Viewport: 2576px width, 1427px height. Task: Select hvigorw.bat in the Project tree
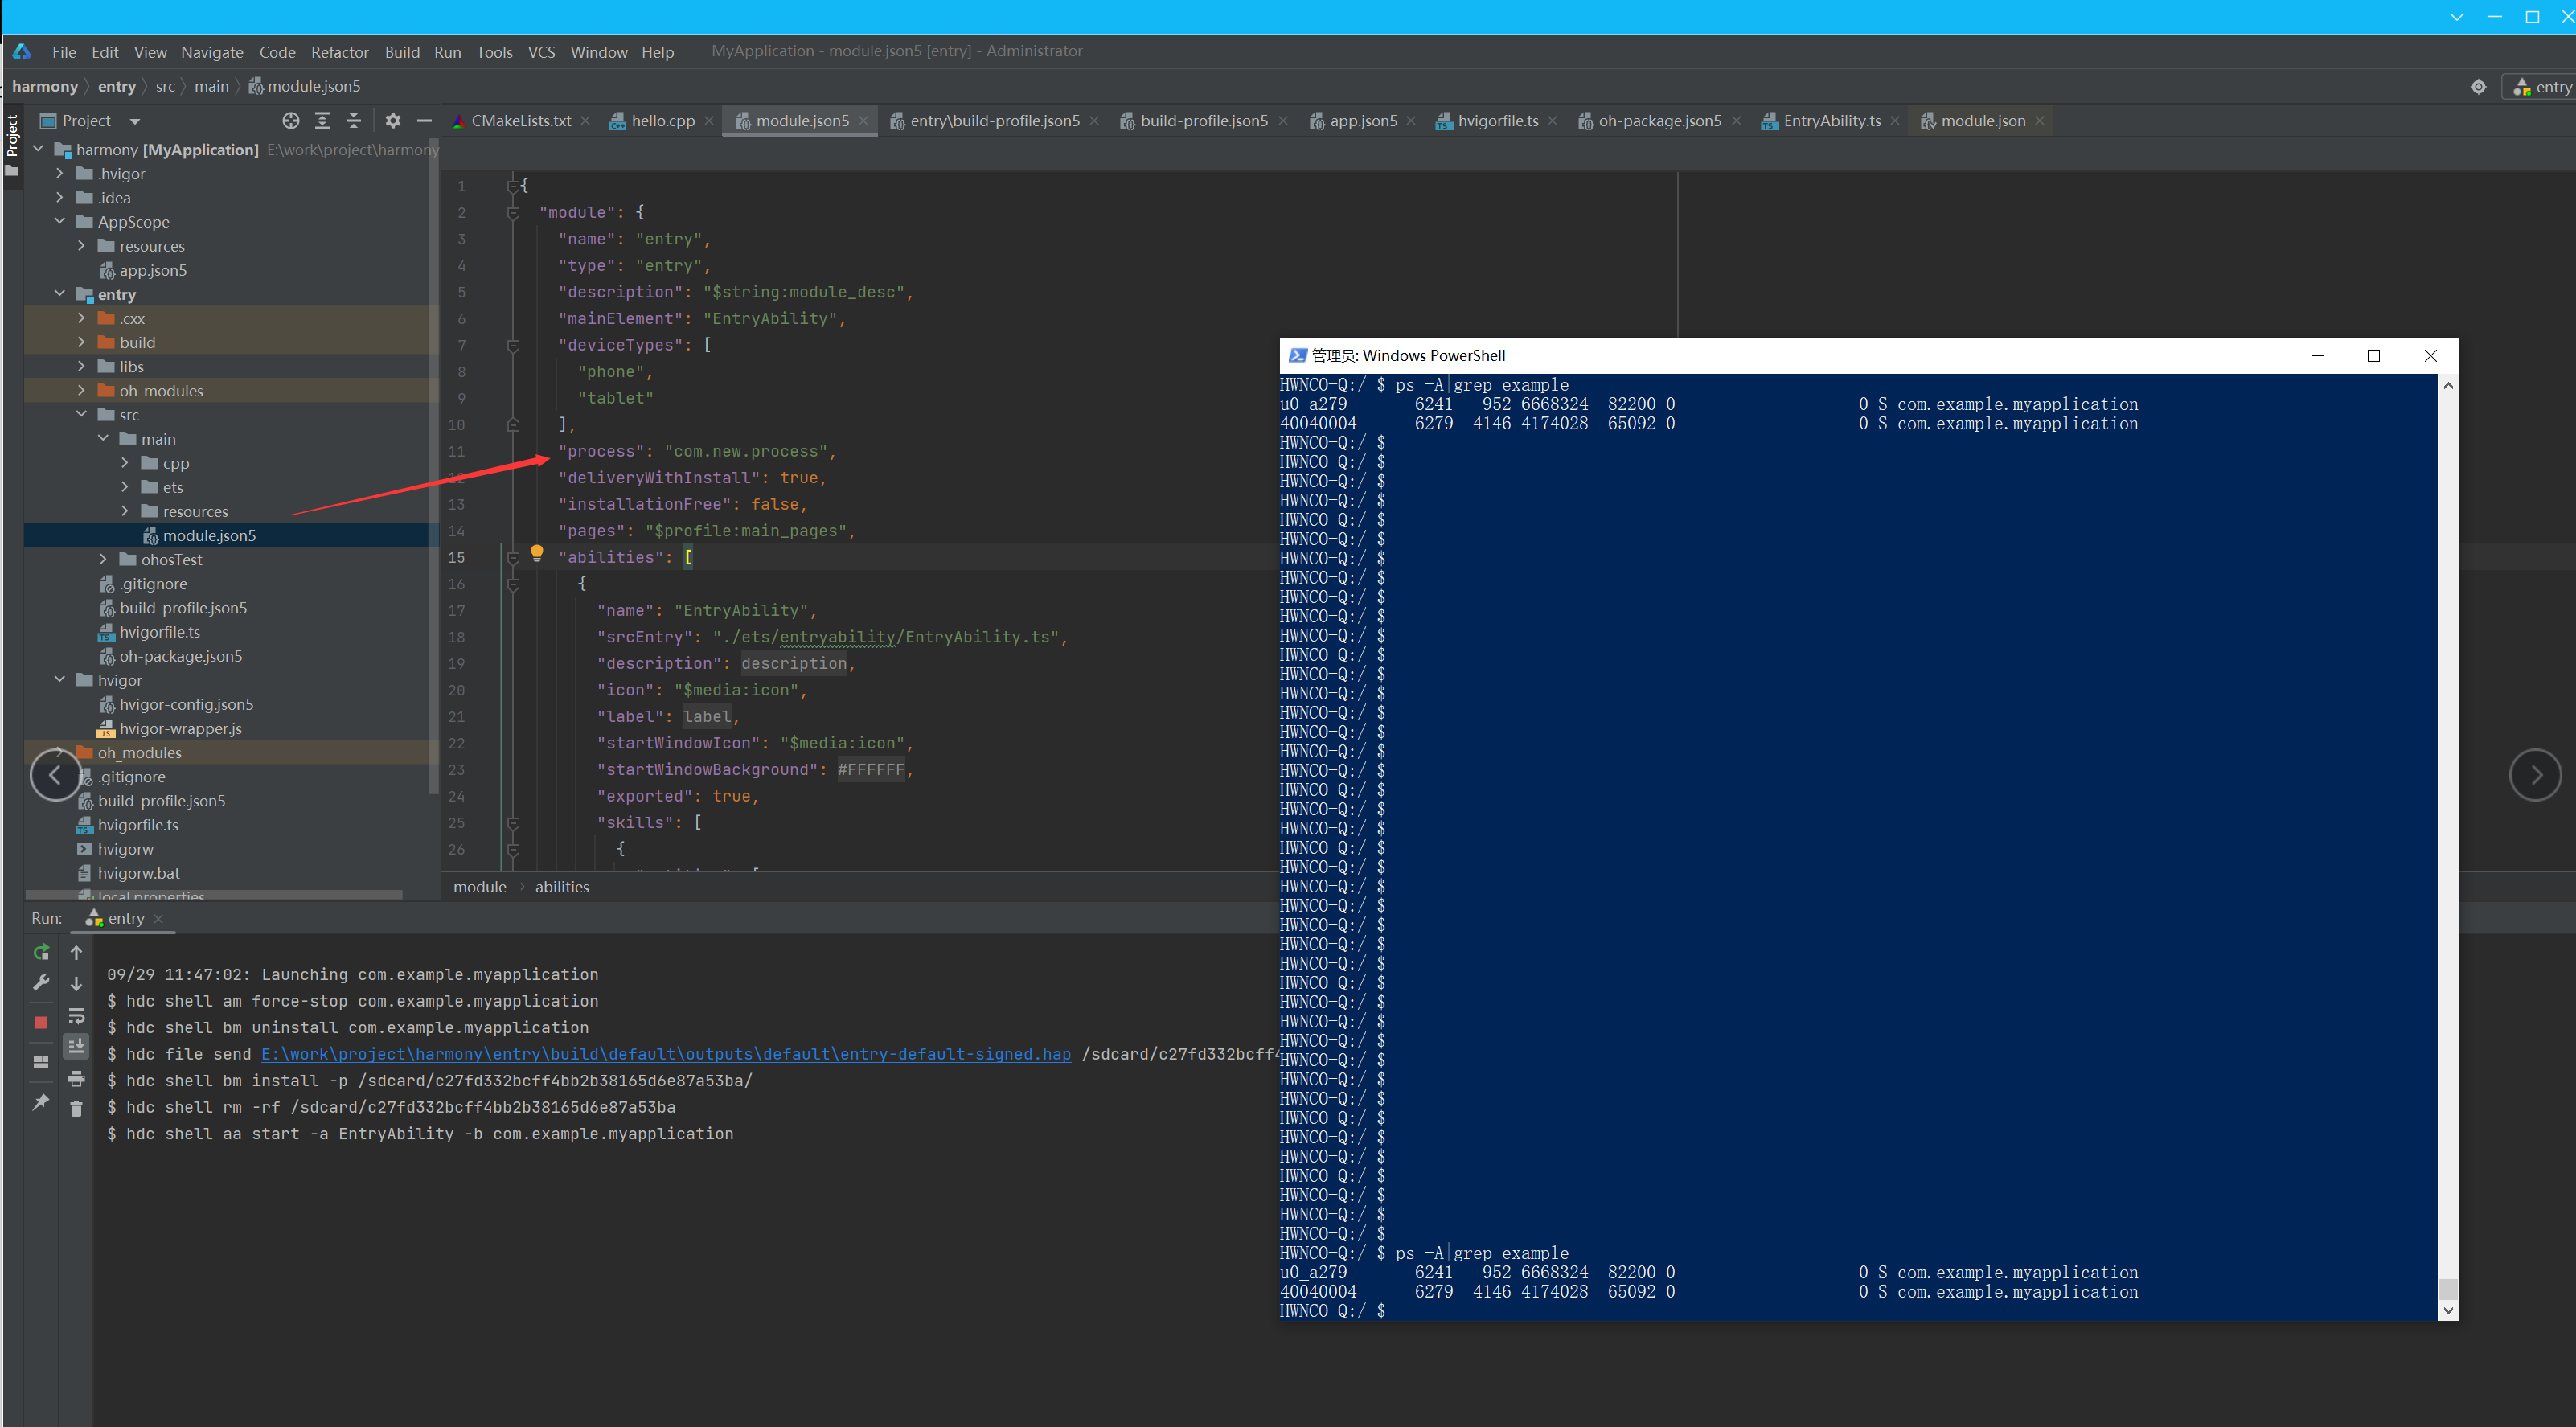tap(138, 873)
